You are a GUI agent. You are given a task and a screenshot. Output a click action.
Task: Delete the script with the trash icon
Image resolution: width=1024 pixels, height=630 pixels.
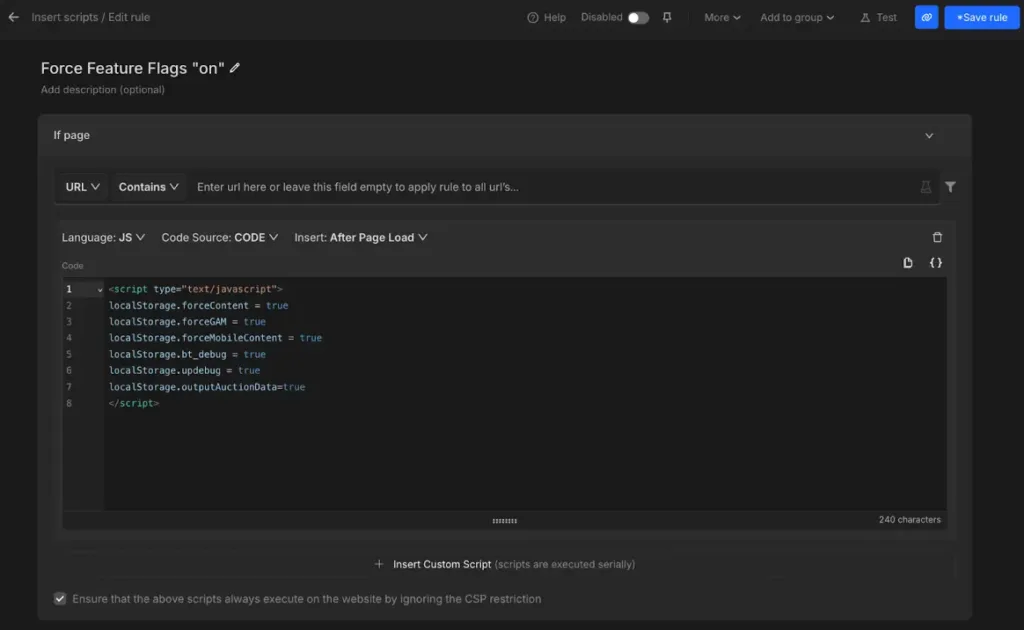point(937,238)
